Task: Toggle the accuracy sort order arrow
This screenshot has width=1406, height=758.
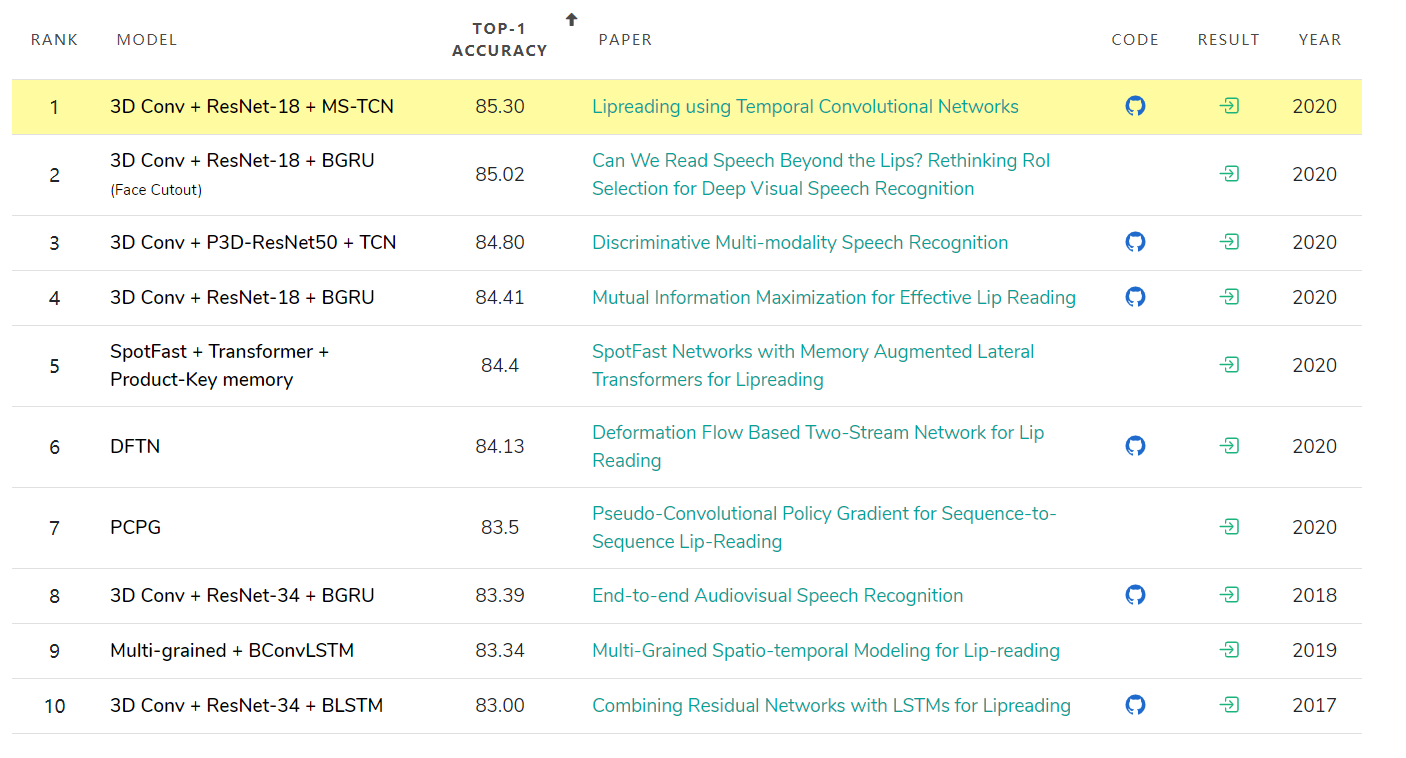Action: click(x=570, y=18)
